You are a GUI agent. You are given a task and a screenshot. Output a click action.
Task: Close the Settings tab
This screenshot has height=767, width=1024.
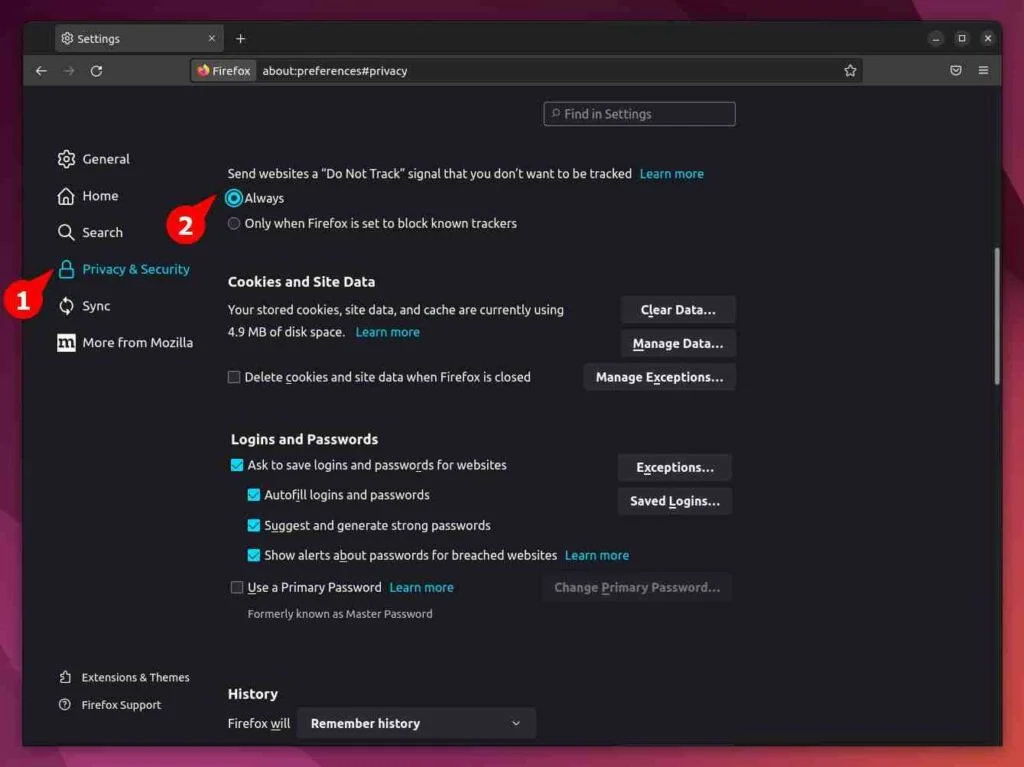[x=212, y=39]
